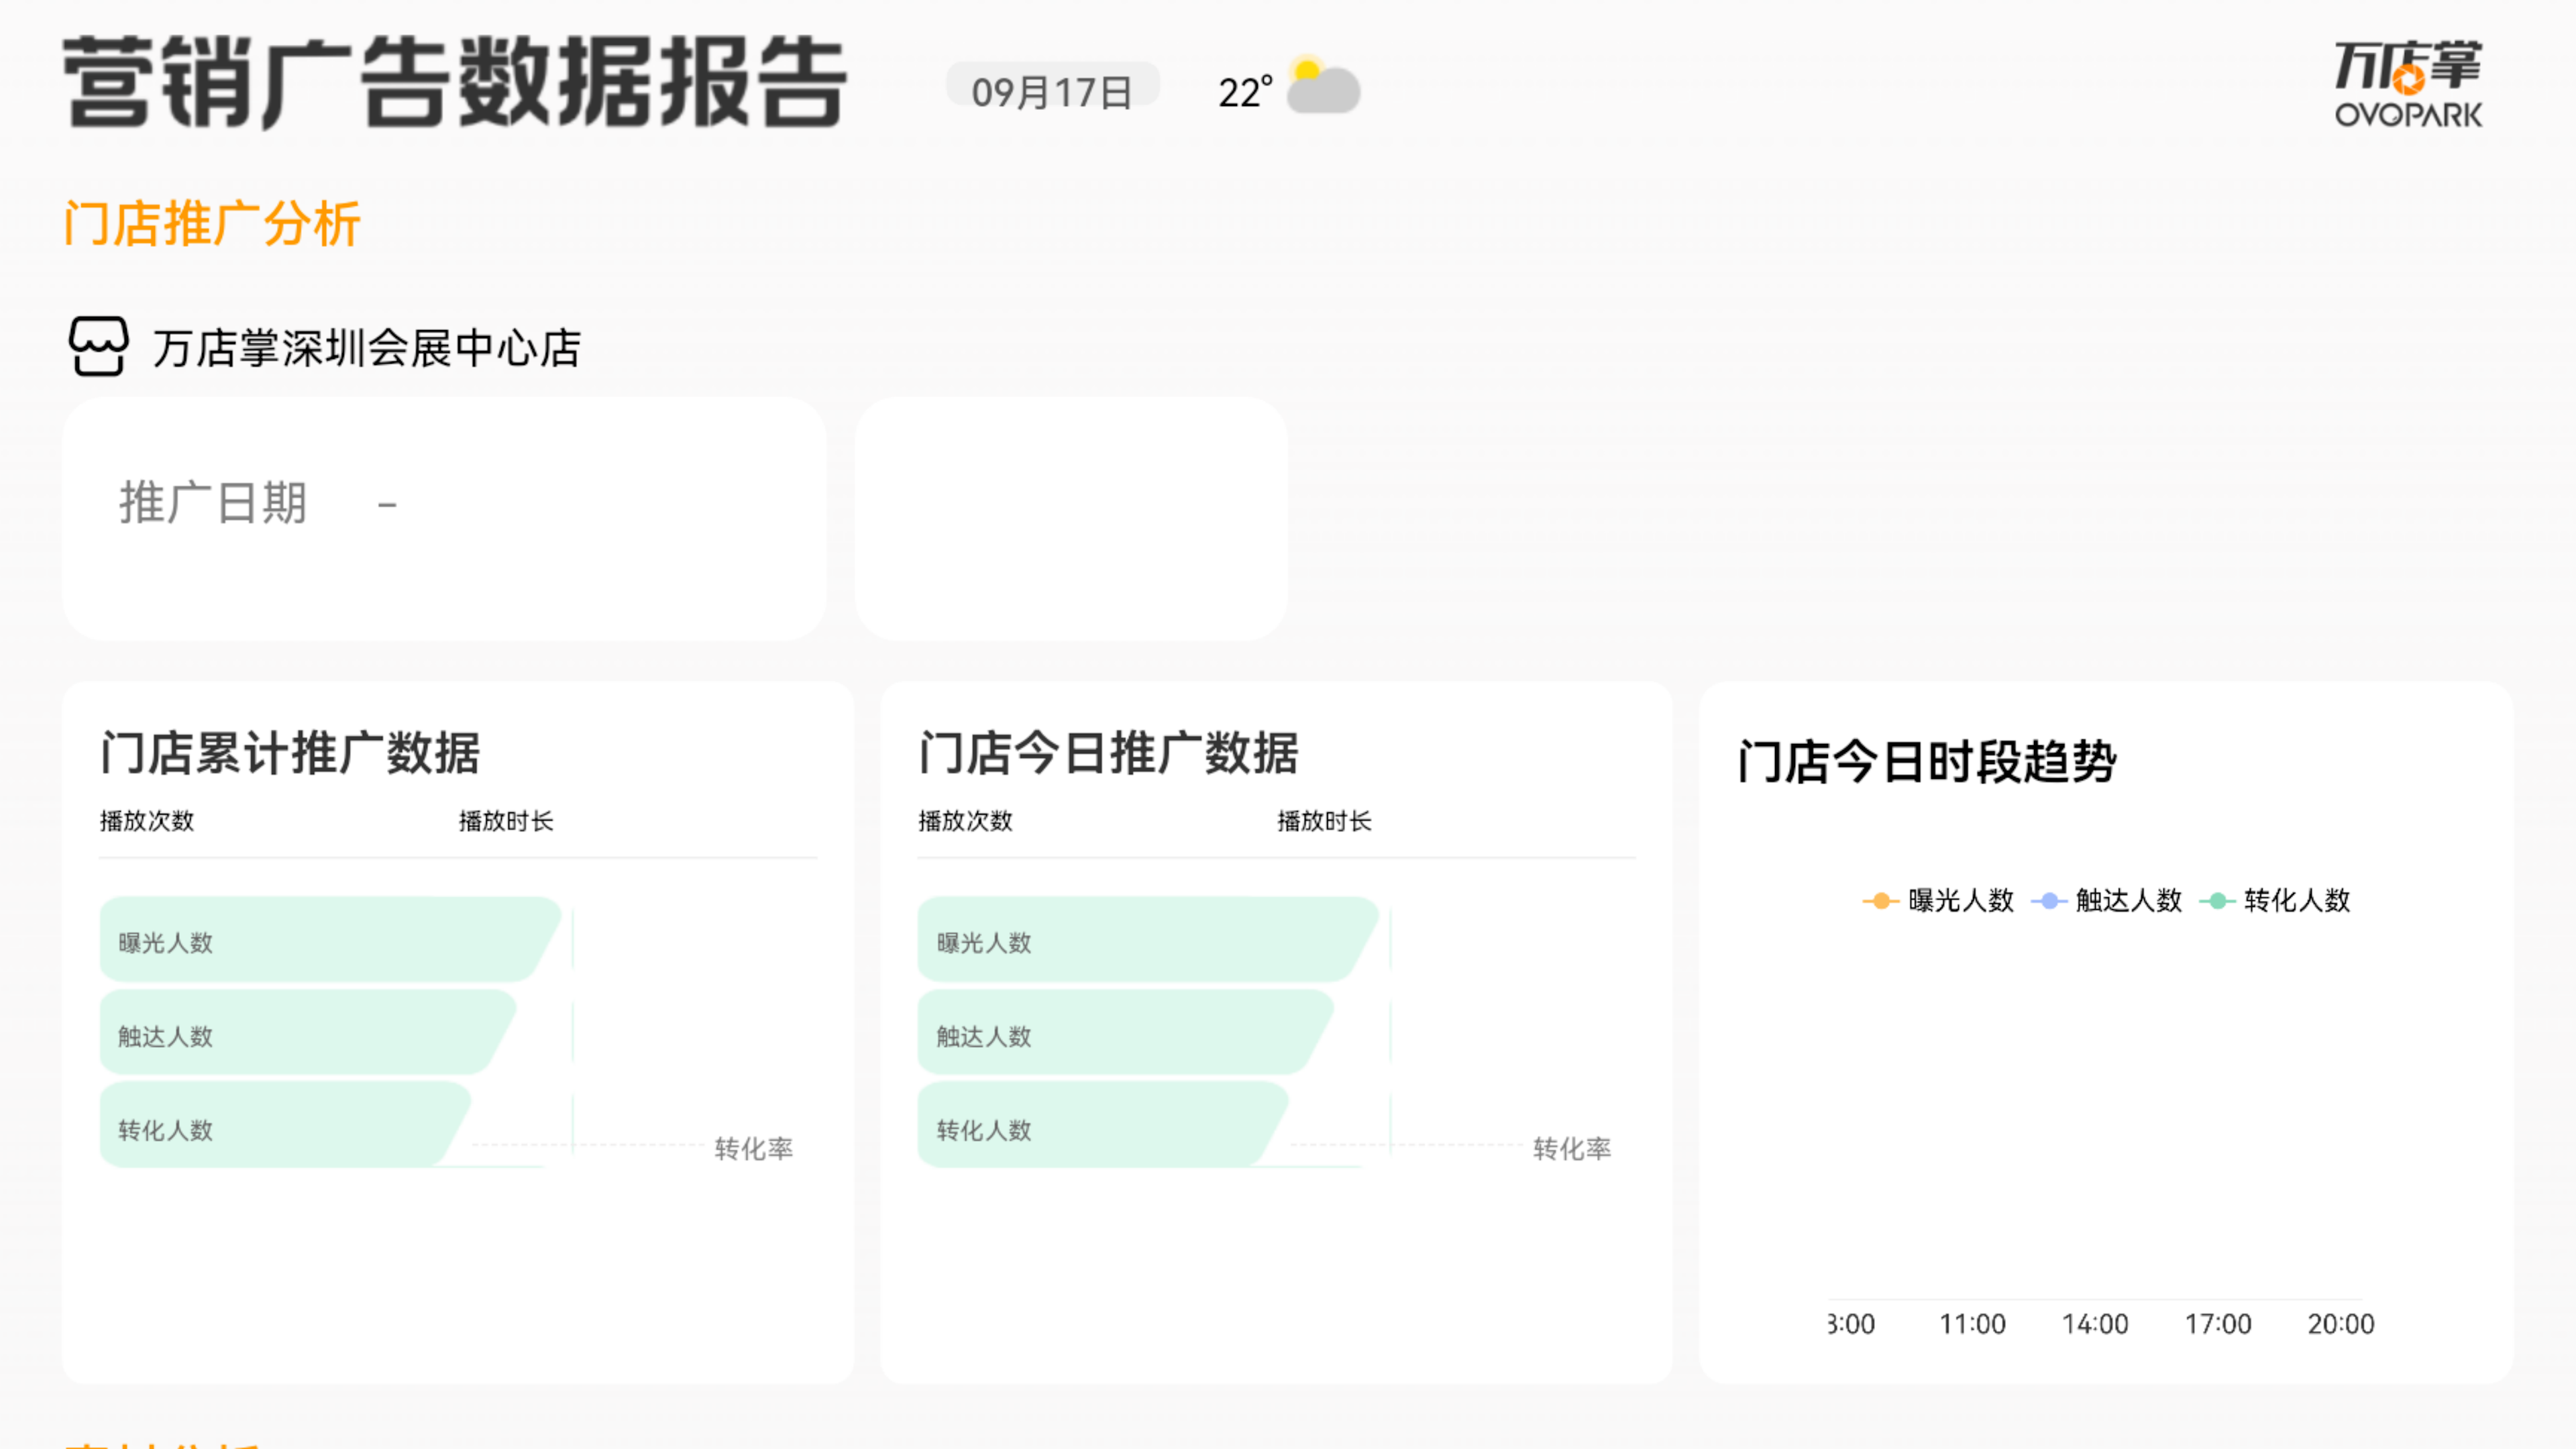Toggle 曝光人数 legend series
Screen dimensions: 2576x1449
pyautogui.click(x=1960, y=900)
